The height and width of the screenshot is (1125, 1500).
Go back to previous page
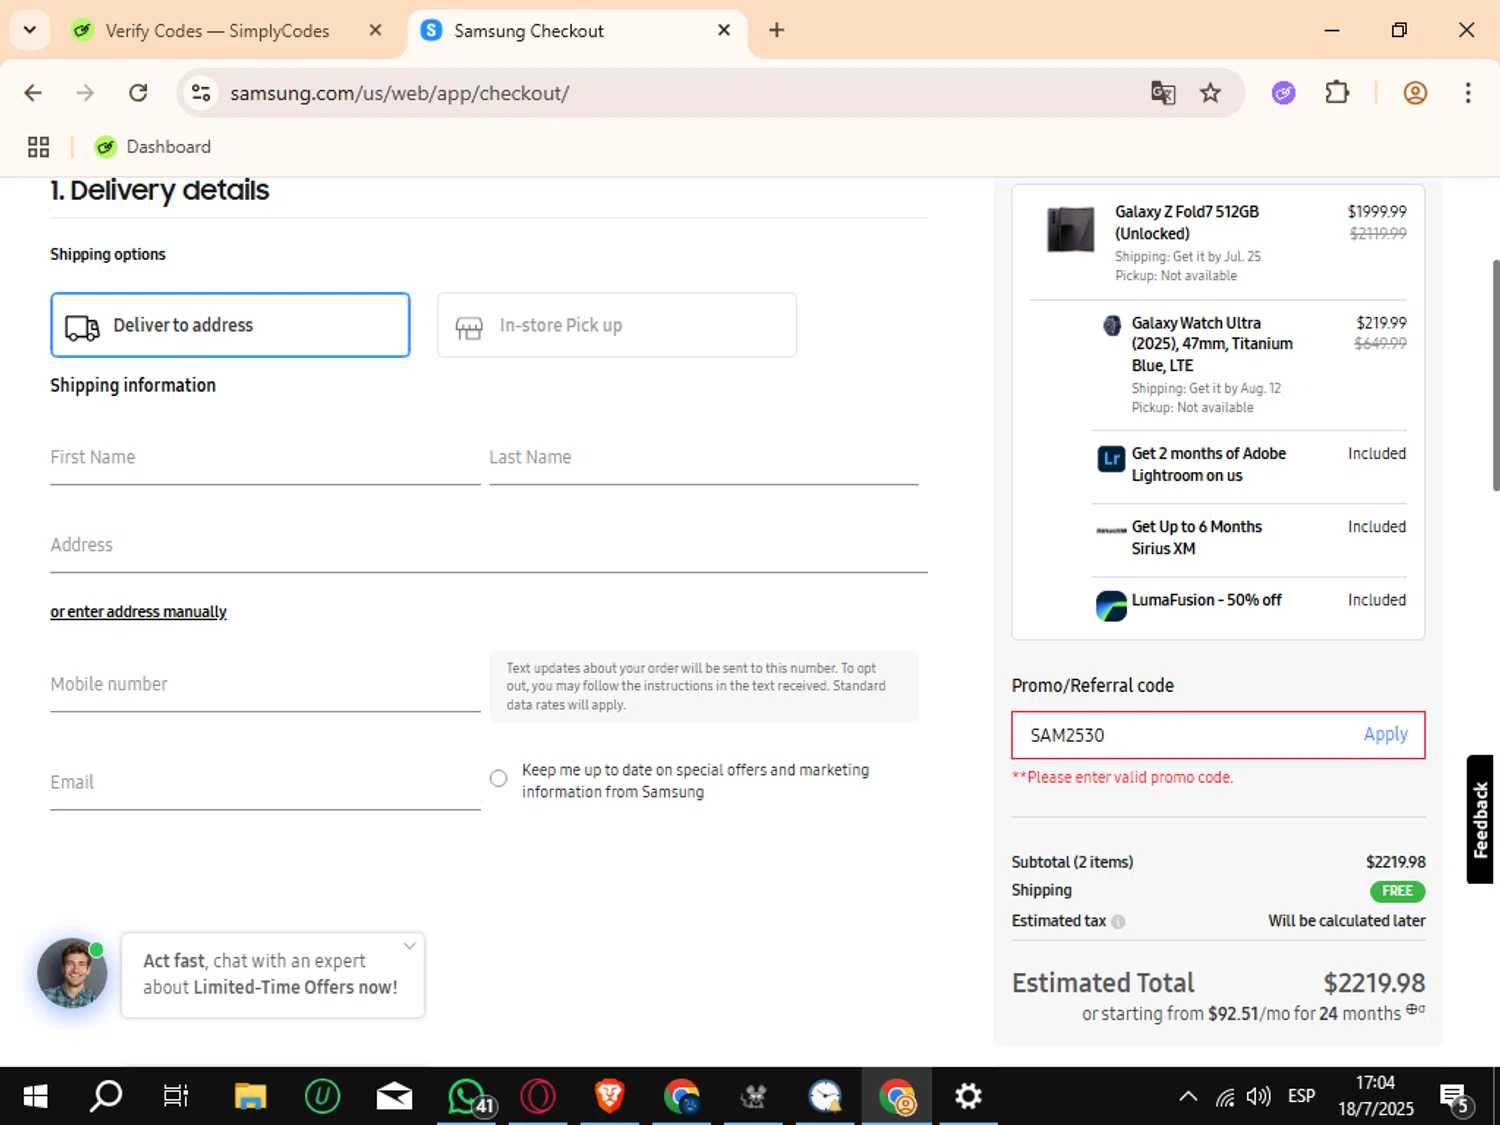coord(33,93)
